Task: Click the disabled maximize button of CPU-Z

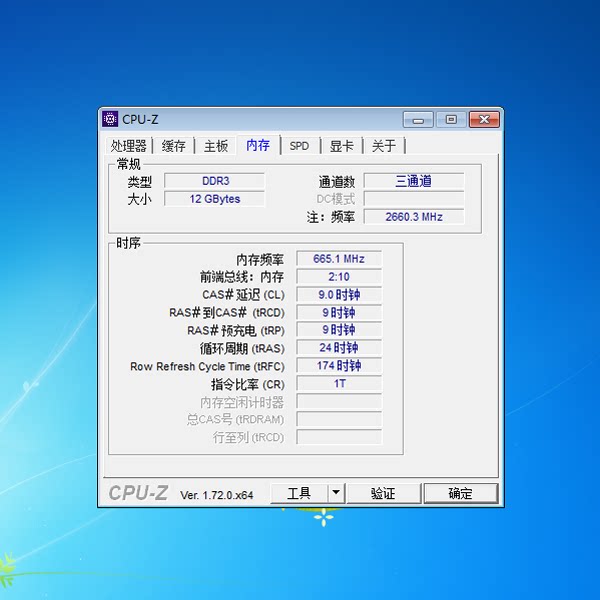Action: (x=451, y=120)
